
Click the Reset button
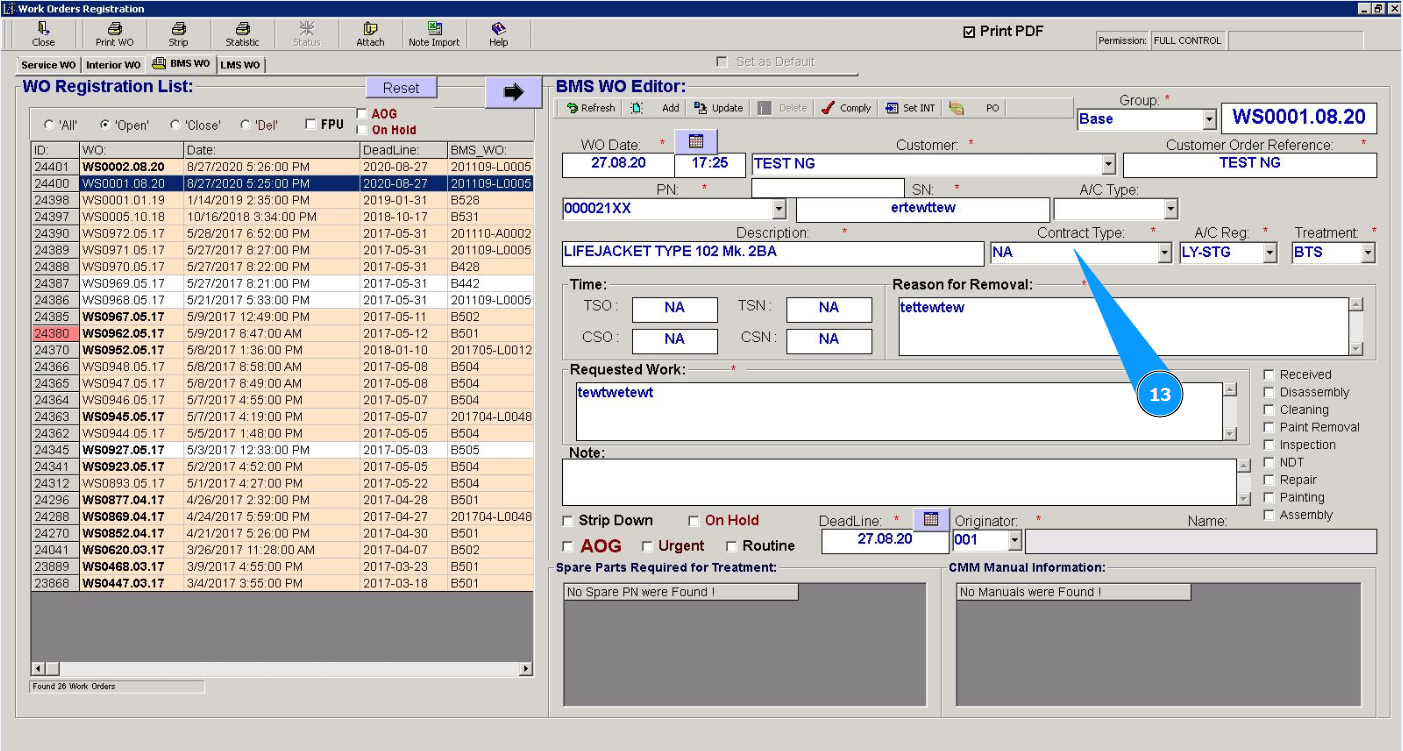[401, 88]
